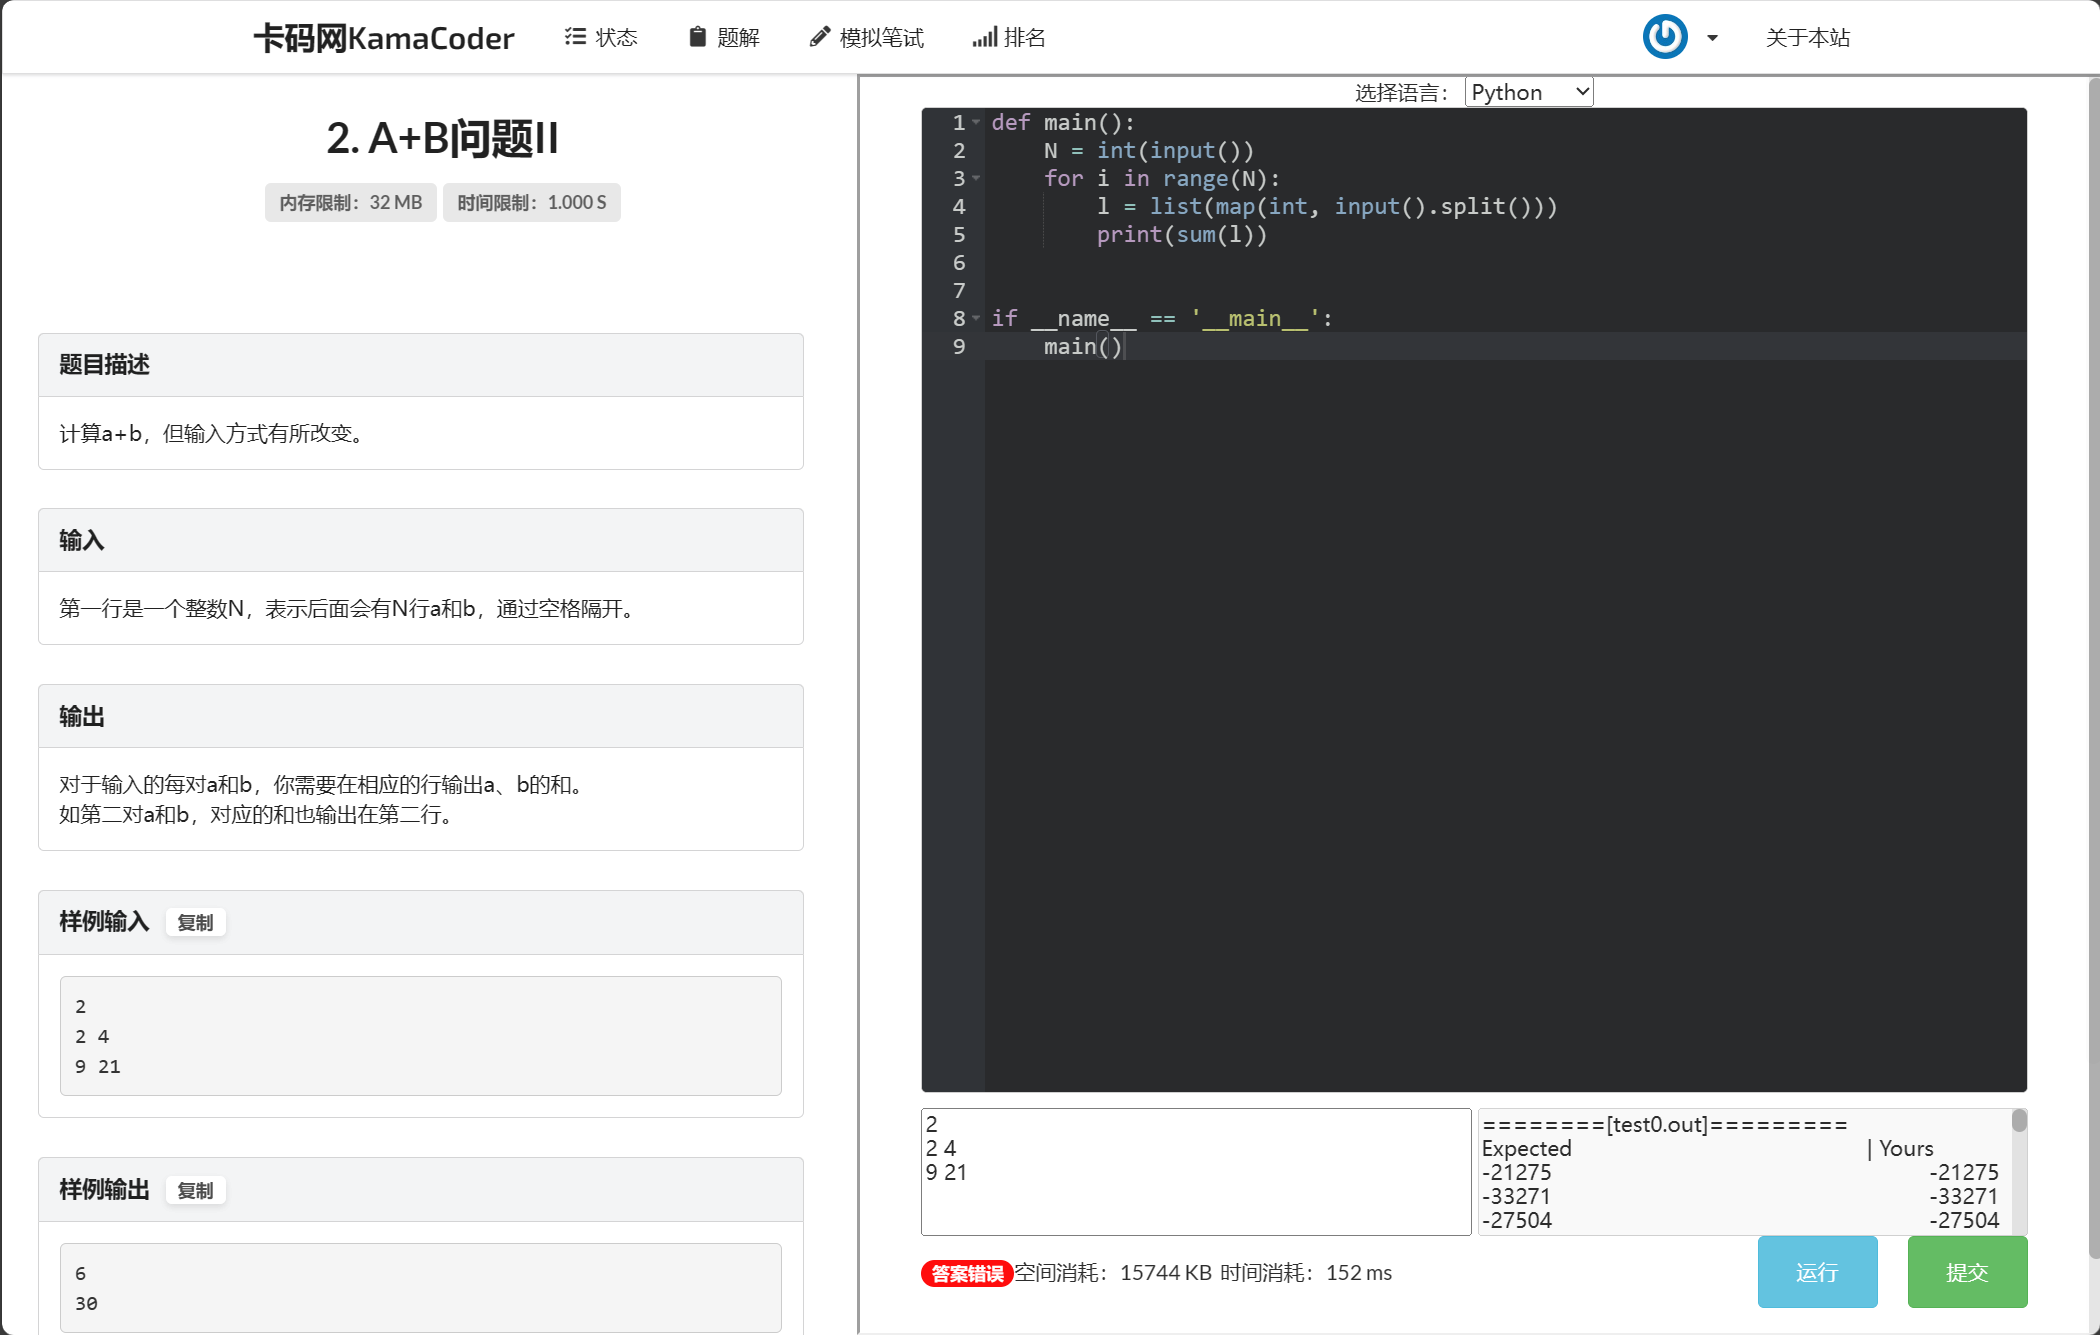Click the 题解 clipboard icon

696,36
